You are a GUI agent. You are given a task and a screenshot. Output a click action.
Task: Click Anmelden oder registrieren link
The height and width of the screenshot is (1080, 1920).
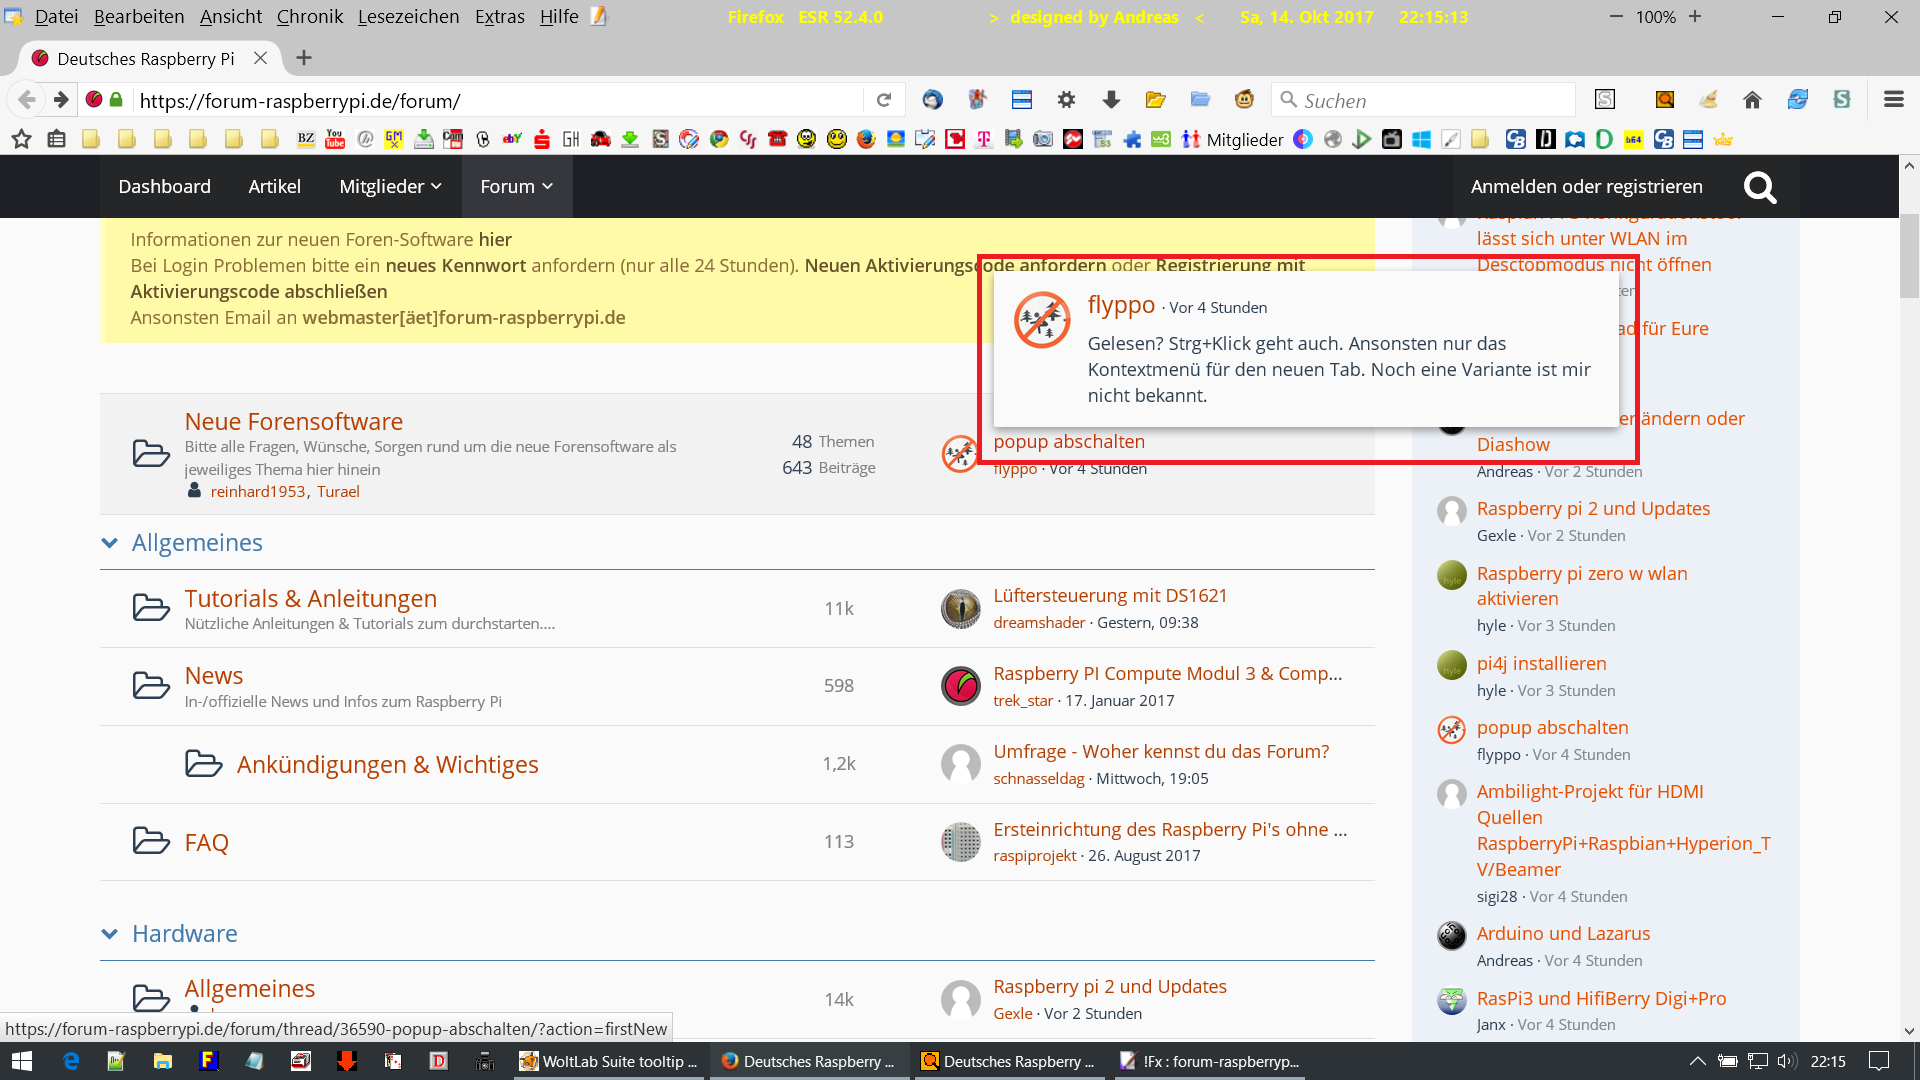click(1586, 187)
